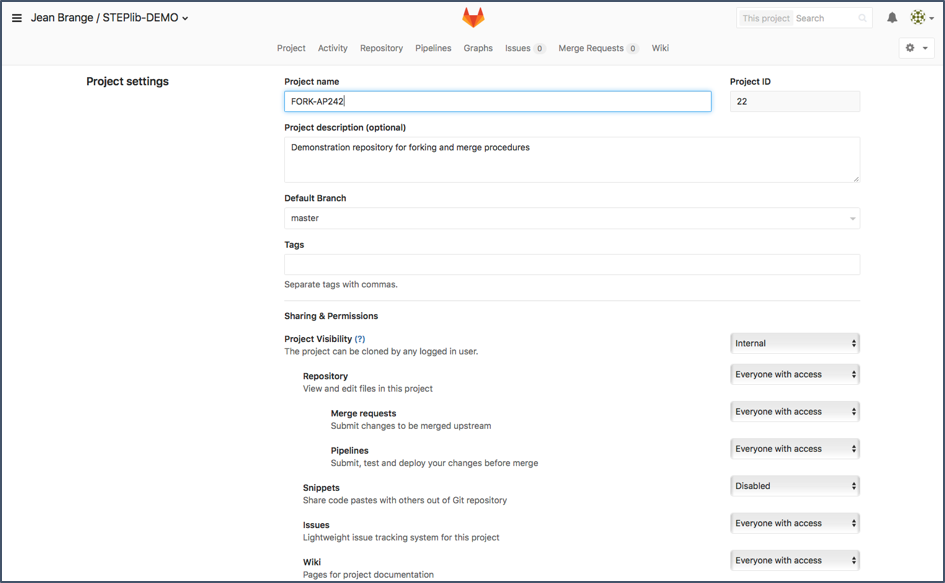Click the Project name text field

497,101
